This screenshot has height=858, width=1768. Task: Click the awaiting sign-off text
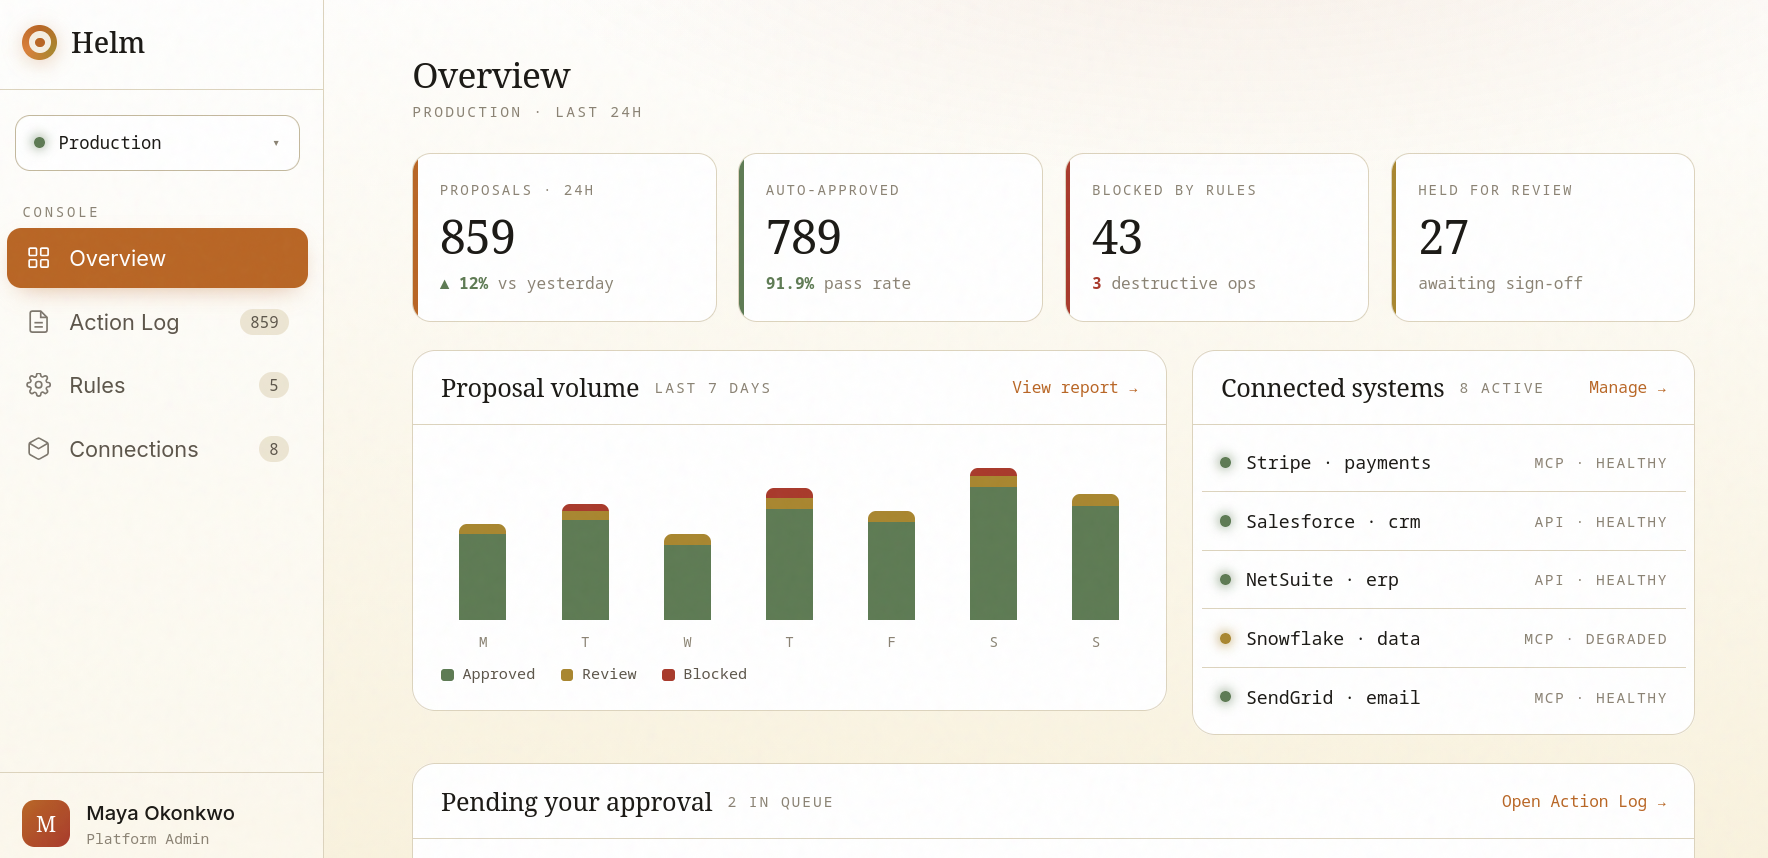(1500, 284)
